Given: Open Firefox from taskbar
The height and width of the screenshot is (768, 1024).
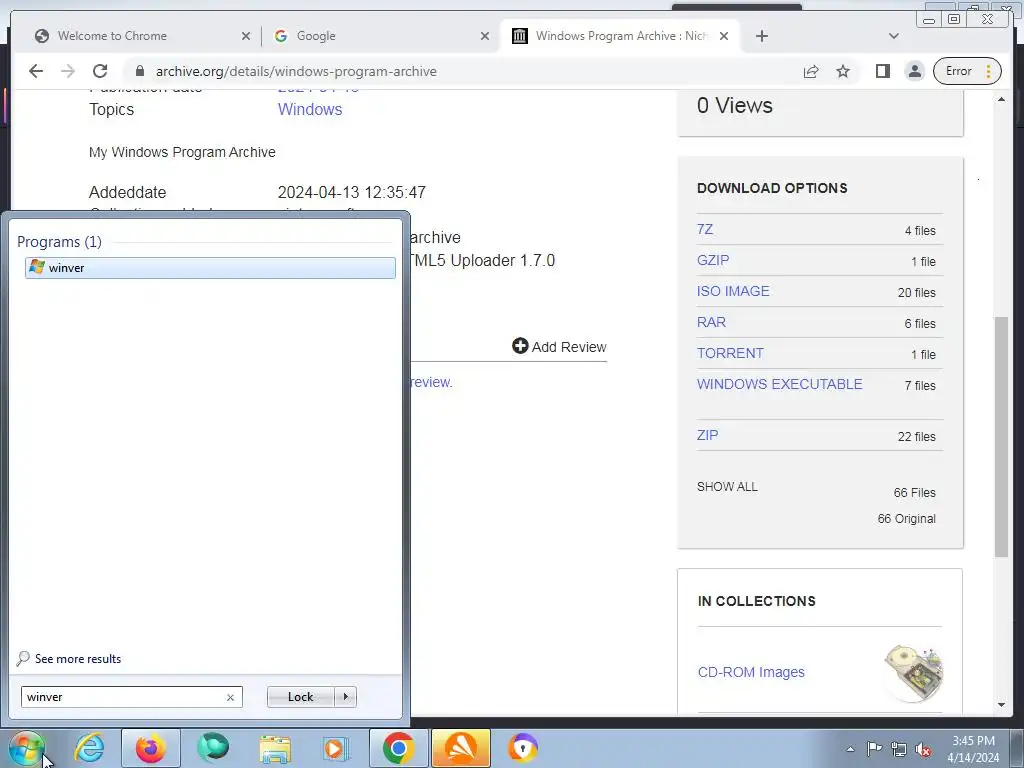Looking at the screenshot, I should tap(150, 748).
